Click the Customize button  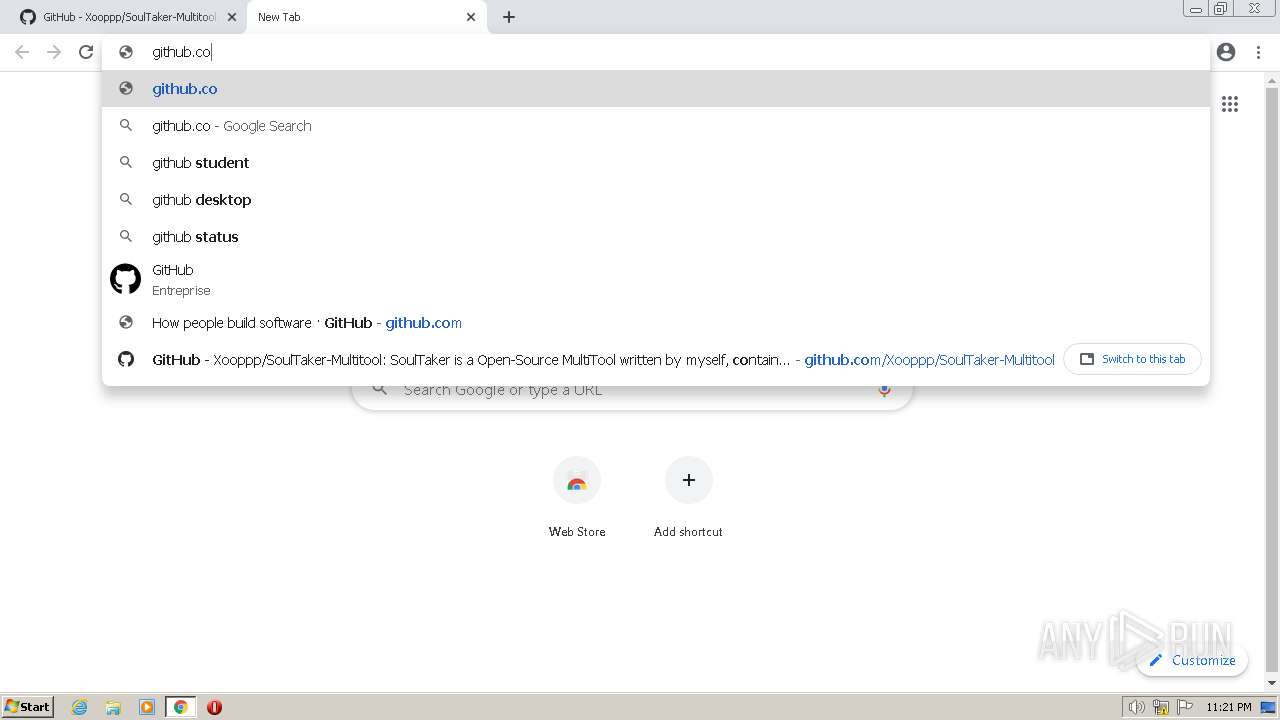click(1192, 660)
